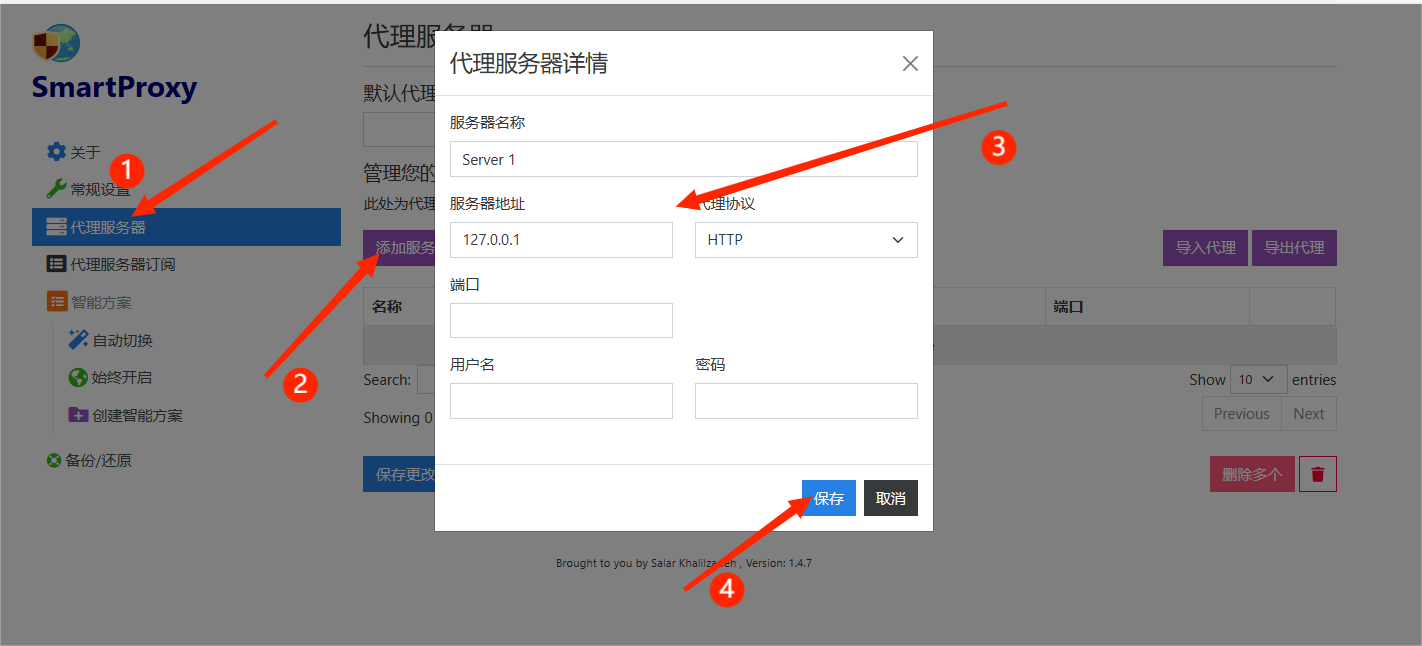Viewport: 1422px width, 646px height.
Task: Save the server with the 保存 button
Action: point(828,497)
